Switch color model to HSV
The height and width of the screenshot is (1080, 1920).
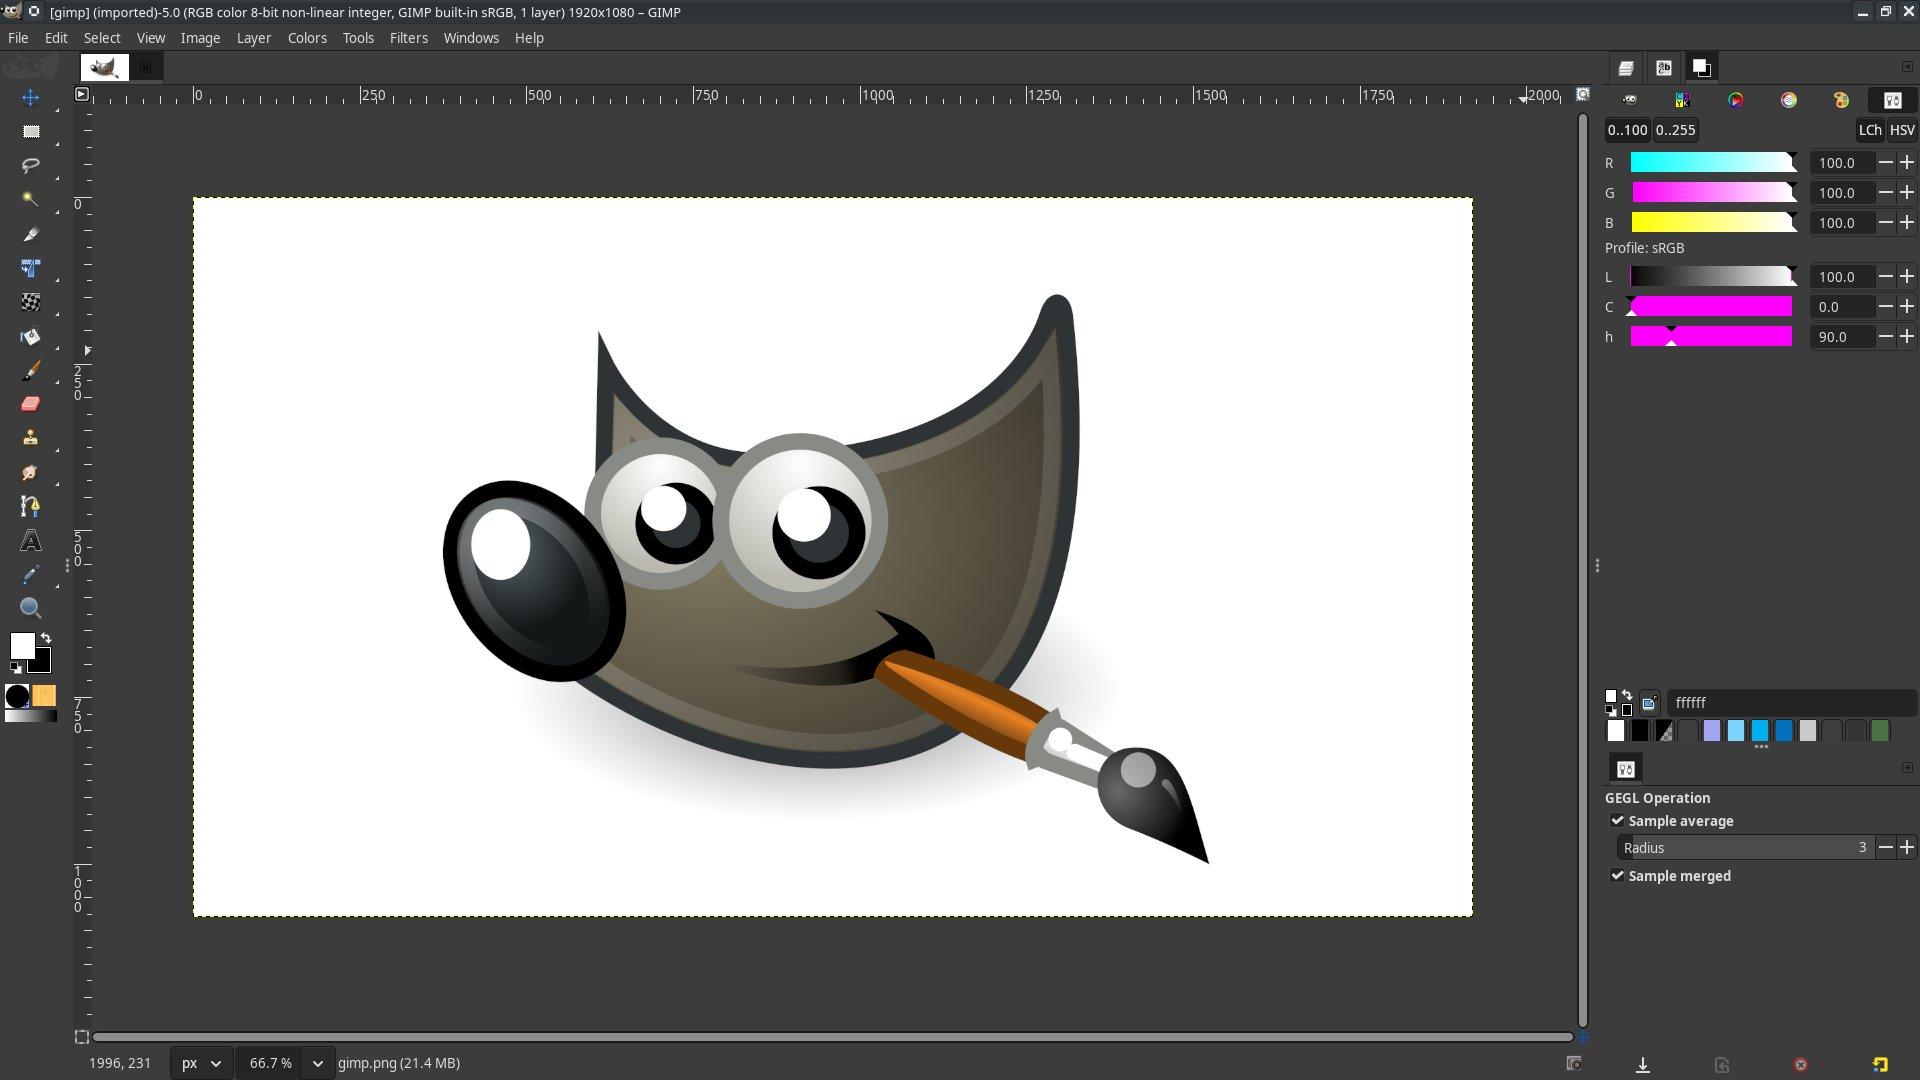(1901, 130)
